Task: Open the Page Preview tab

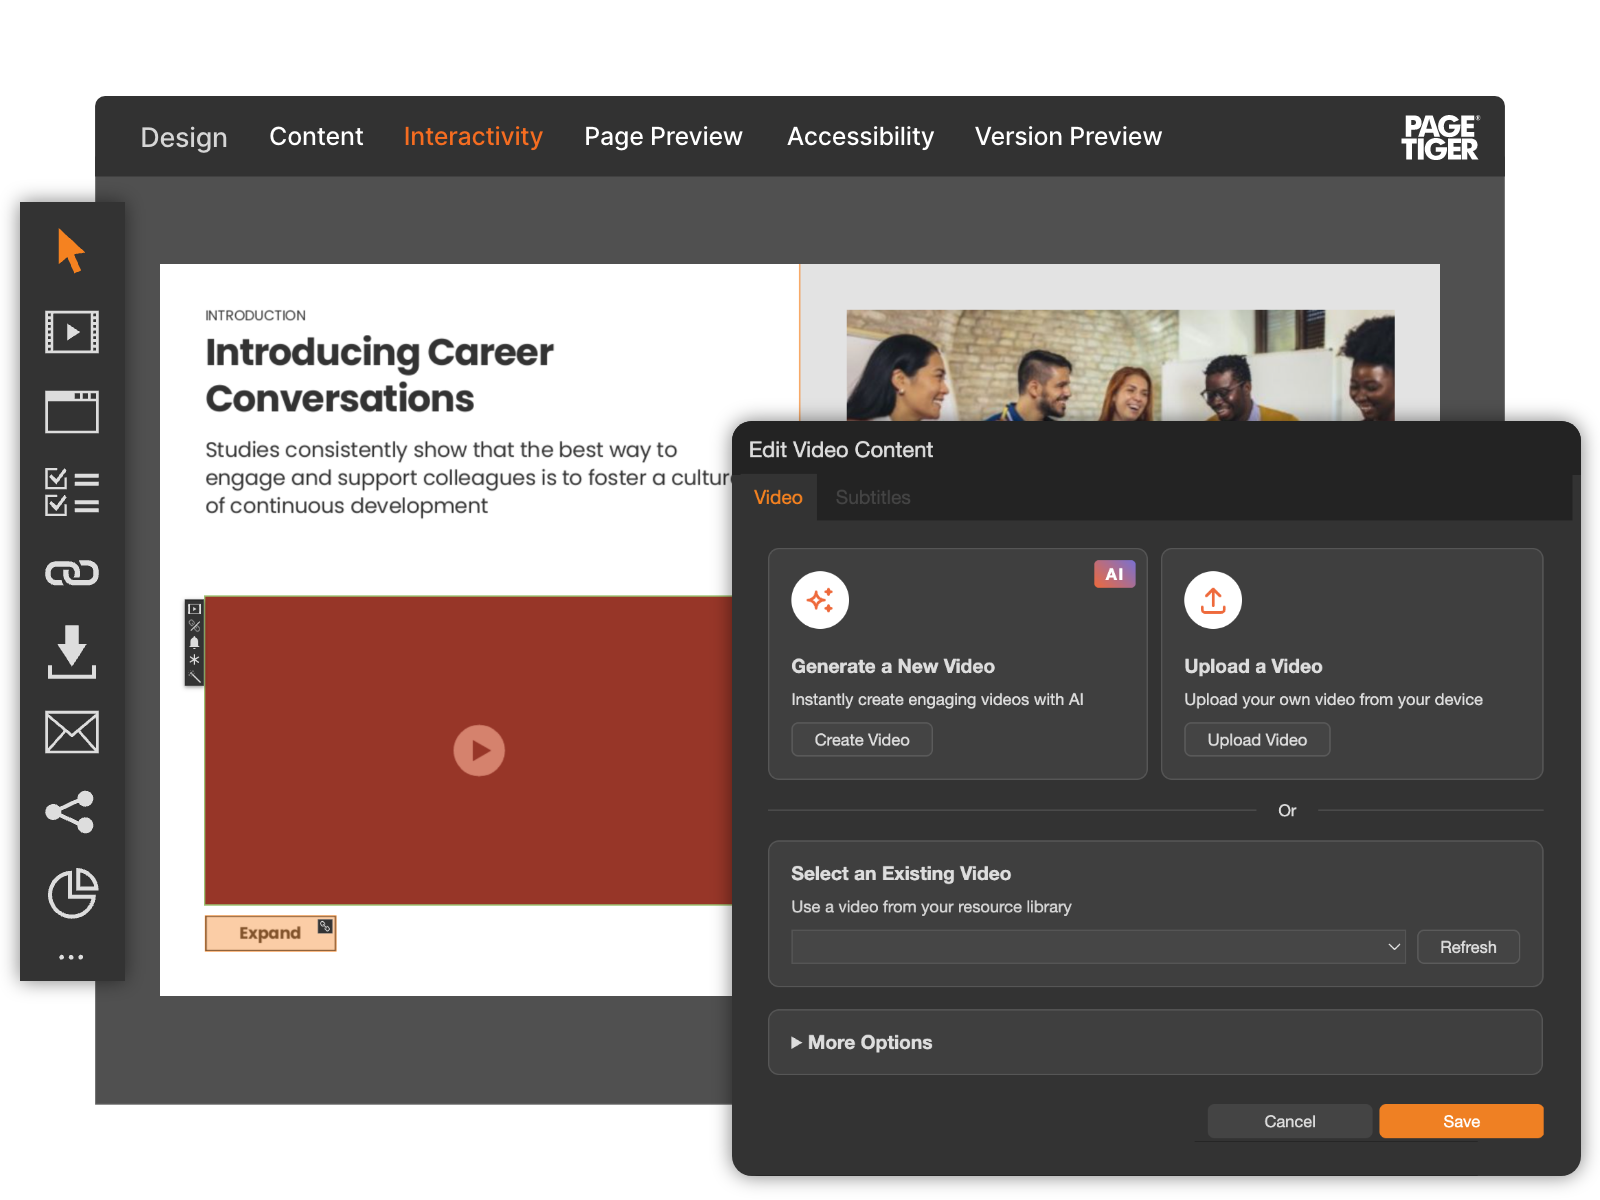Action: click(x=663, y=136)
